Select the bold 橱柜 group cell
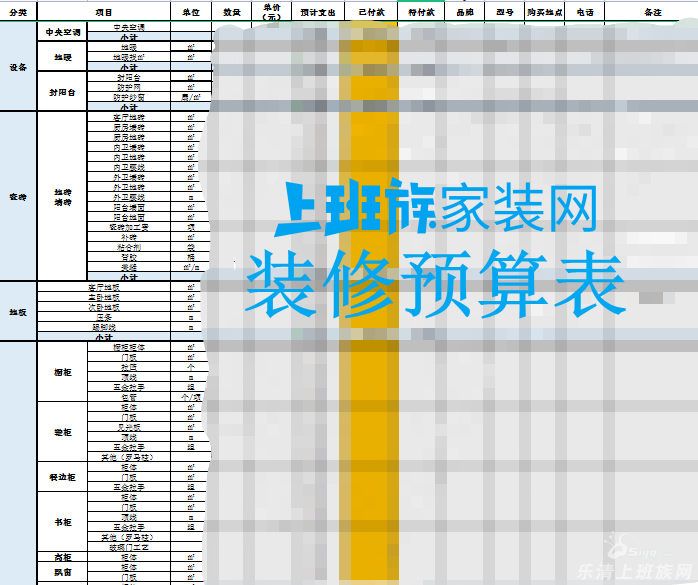 point(62,372)
